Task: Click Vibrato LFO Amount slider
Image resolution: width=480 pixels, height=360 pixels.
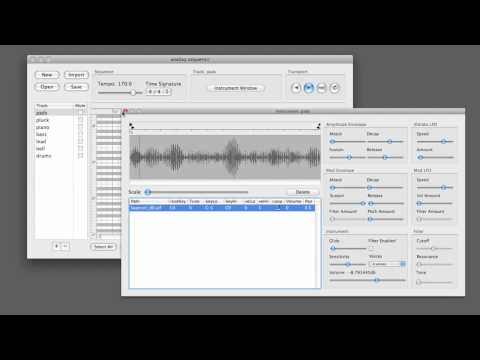Action: [435, 157]
